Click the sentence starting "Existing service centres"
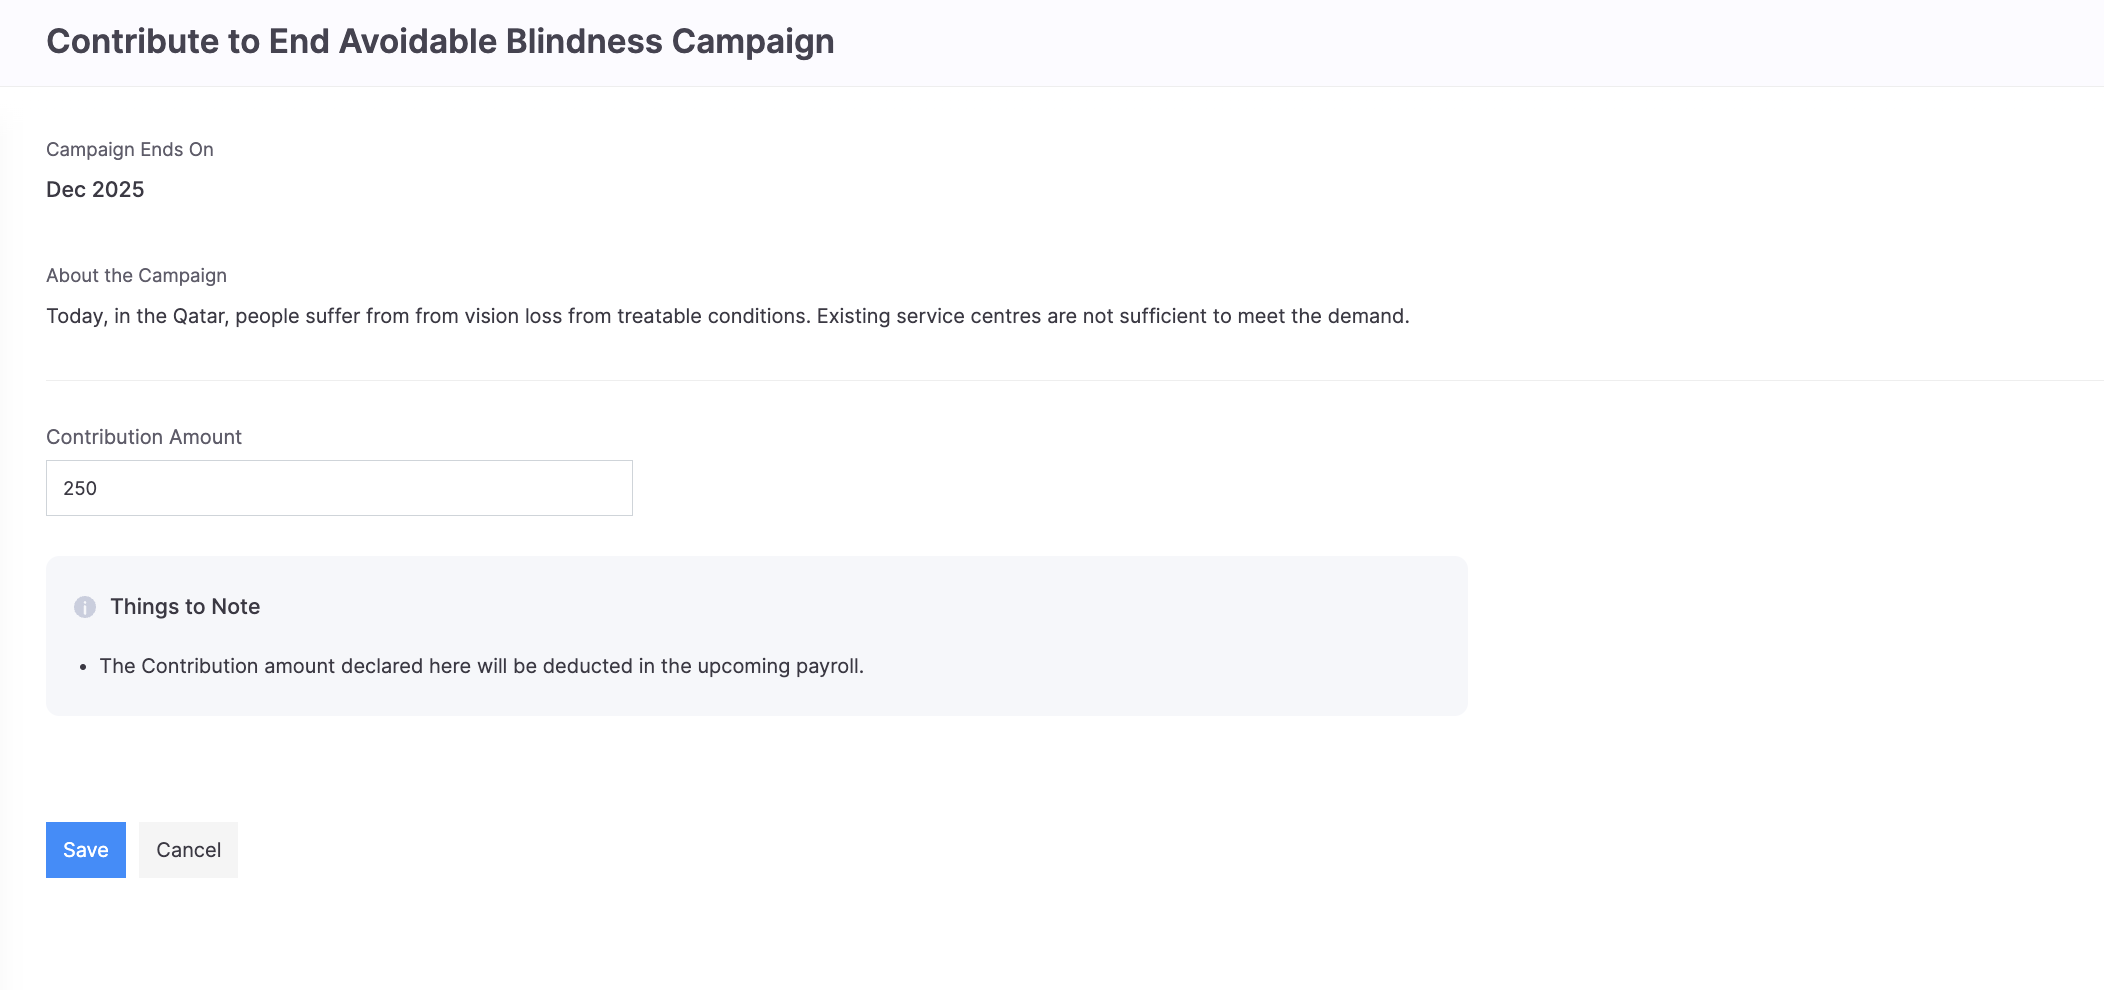Screen dimensions: 2104x990 [x=1112, y=317]
